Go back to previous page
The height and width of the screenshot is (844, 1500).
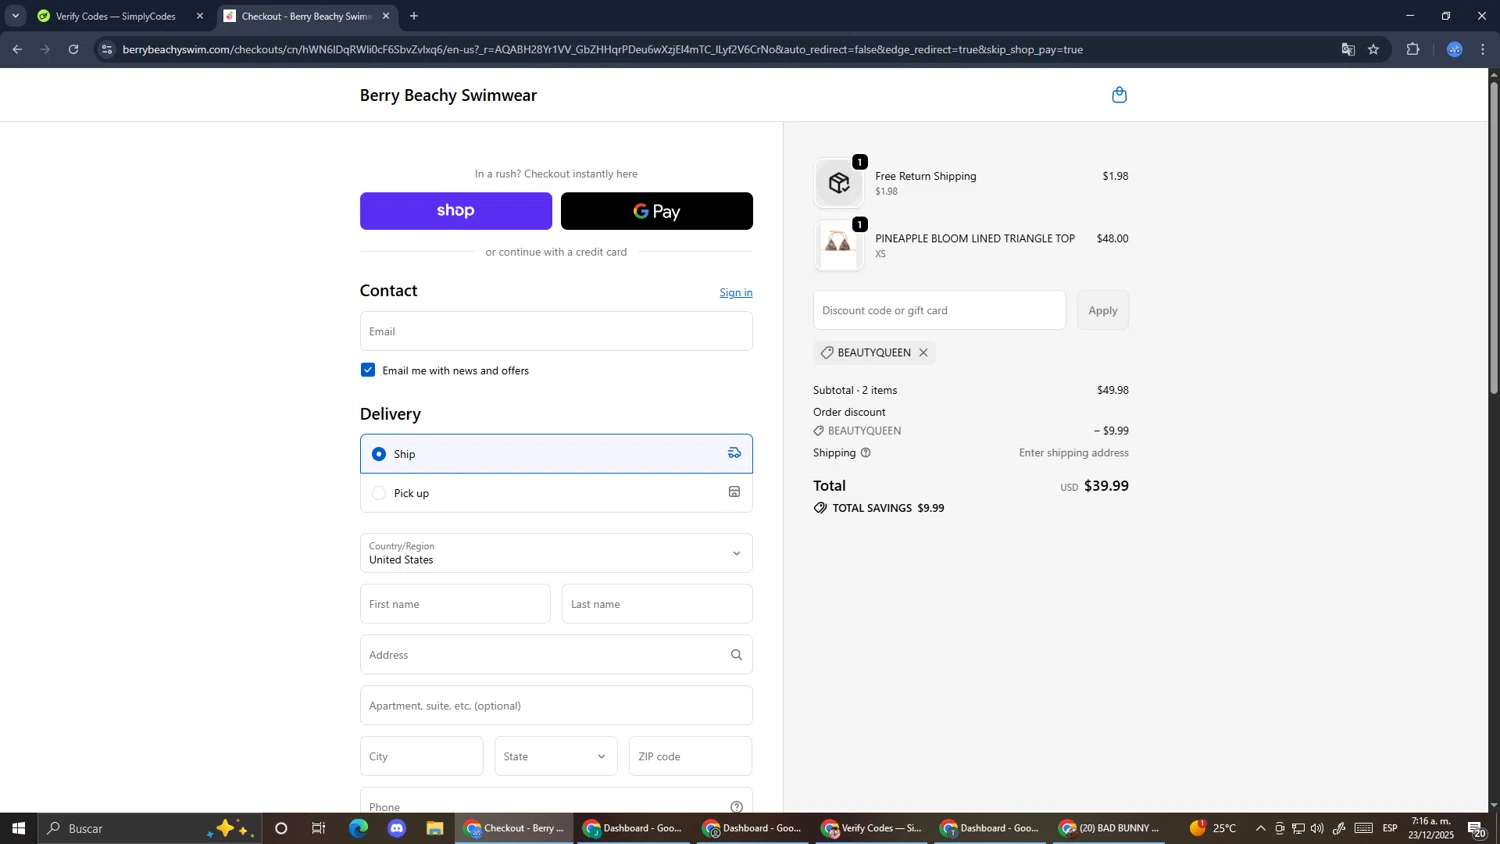17,49
